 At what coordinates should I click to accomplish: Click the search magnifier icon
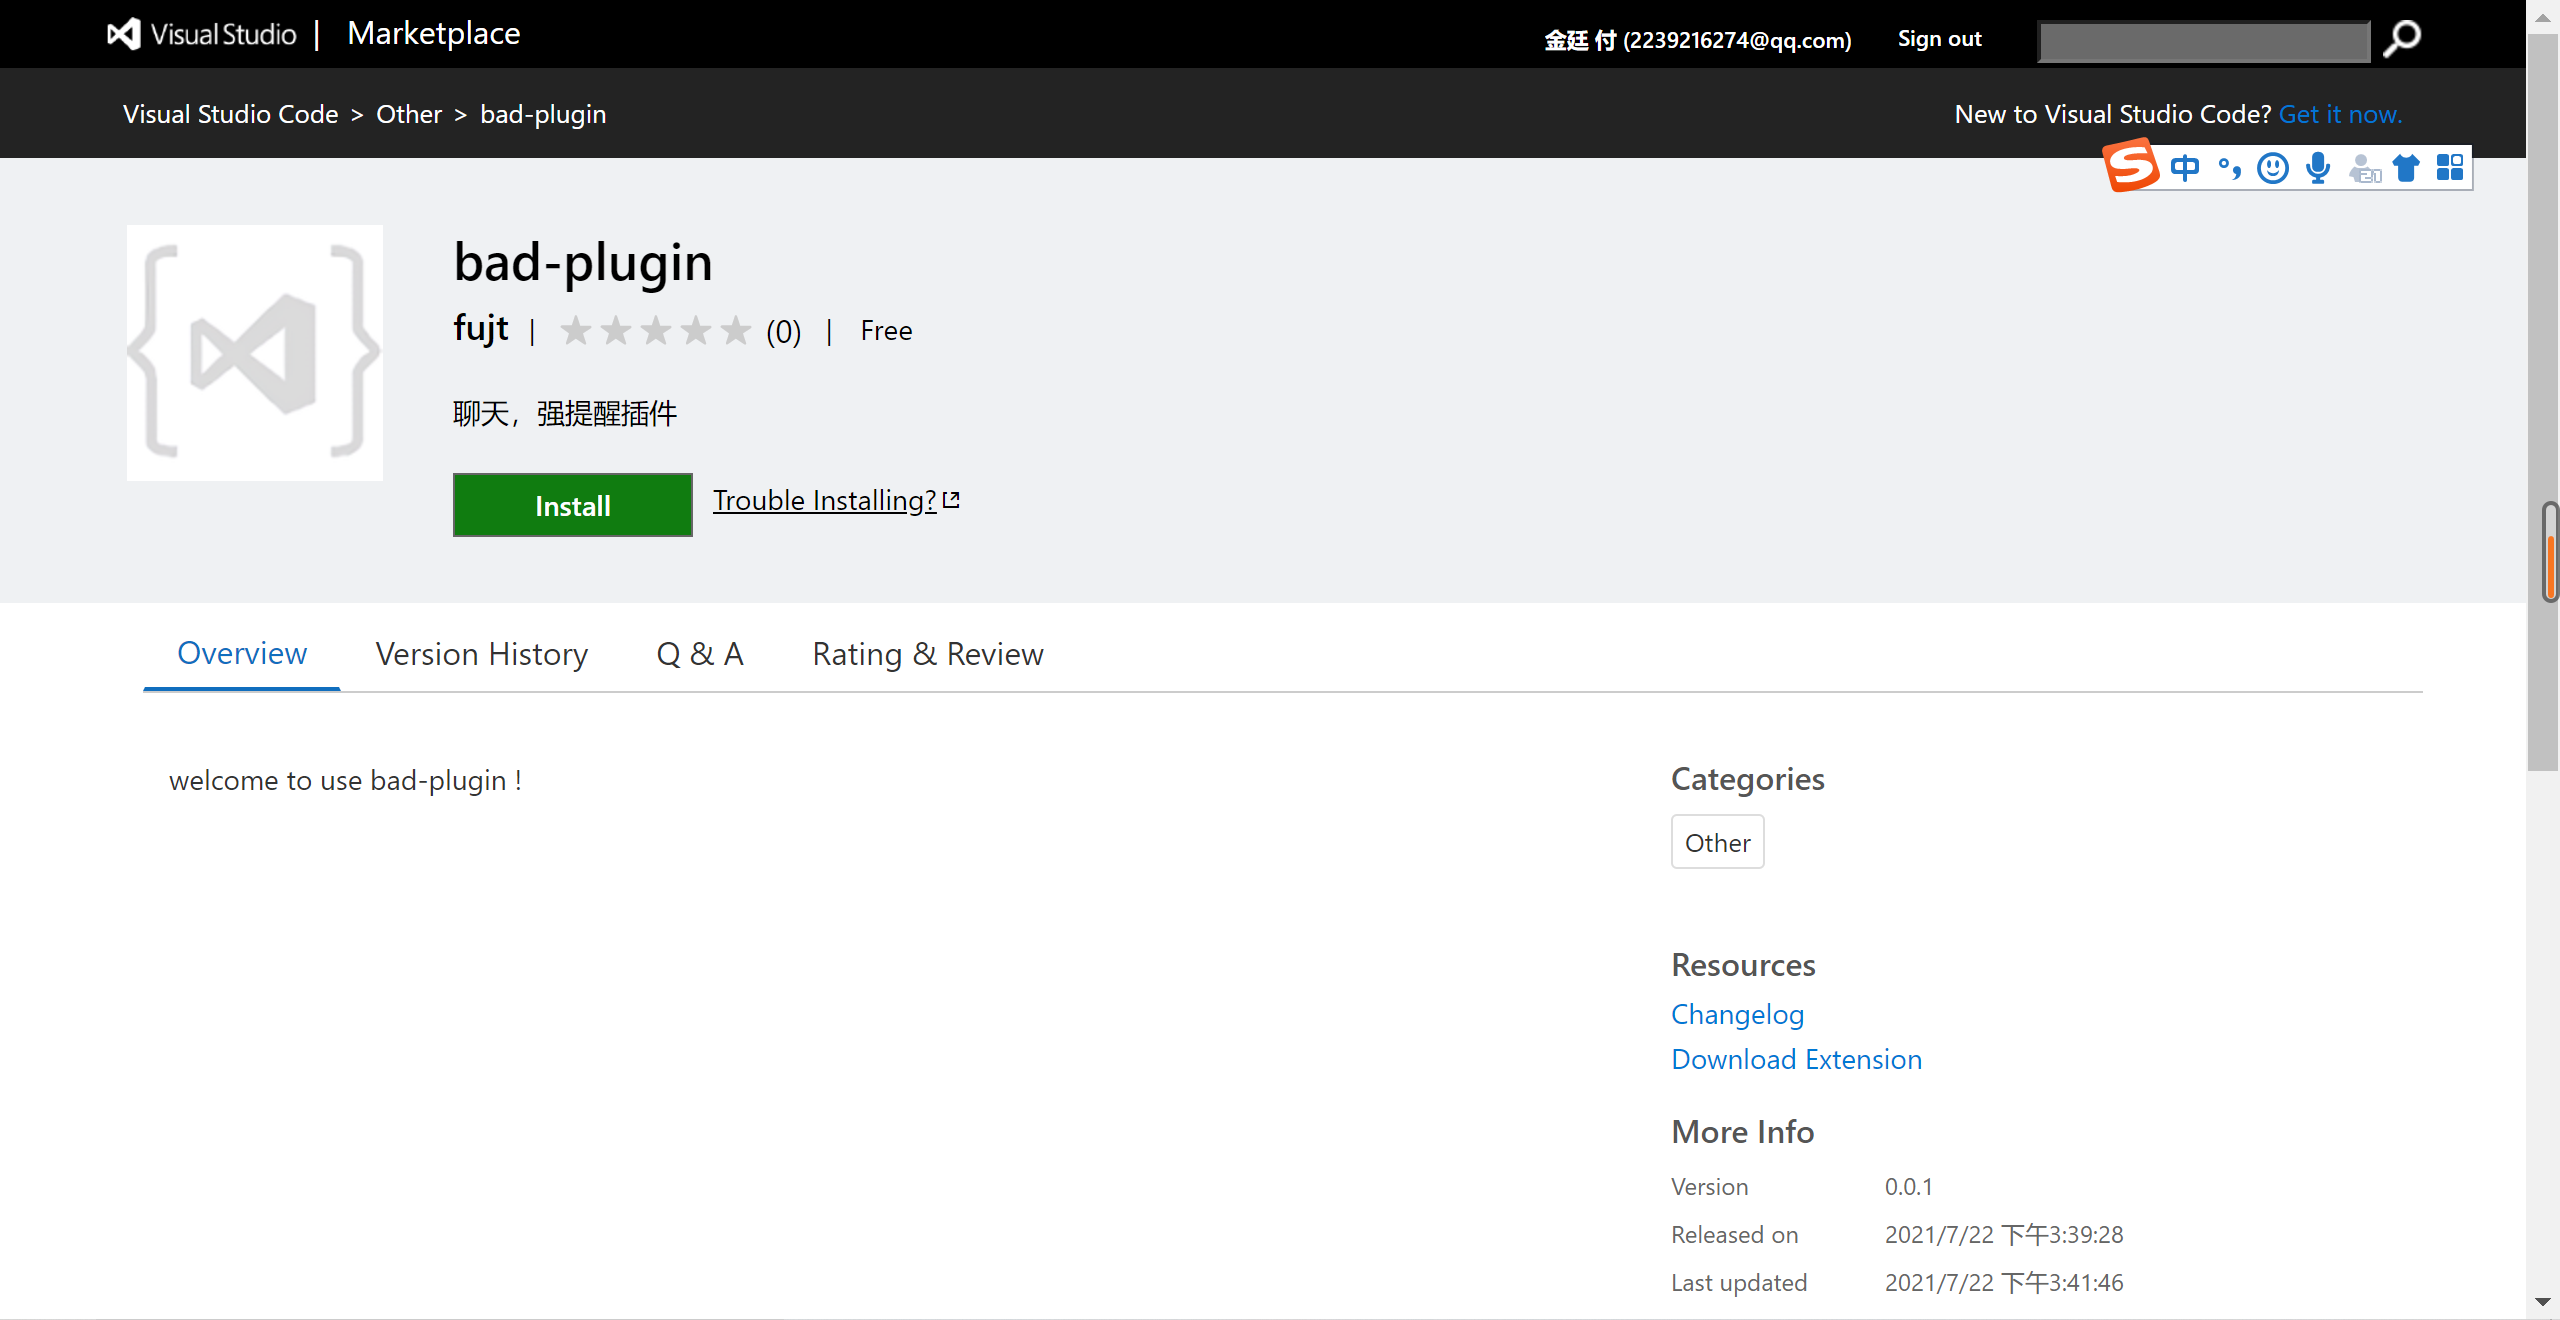[2402, 40]
